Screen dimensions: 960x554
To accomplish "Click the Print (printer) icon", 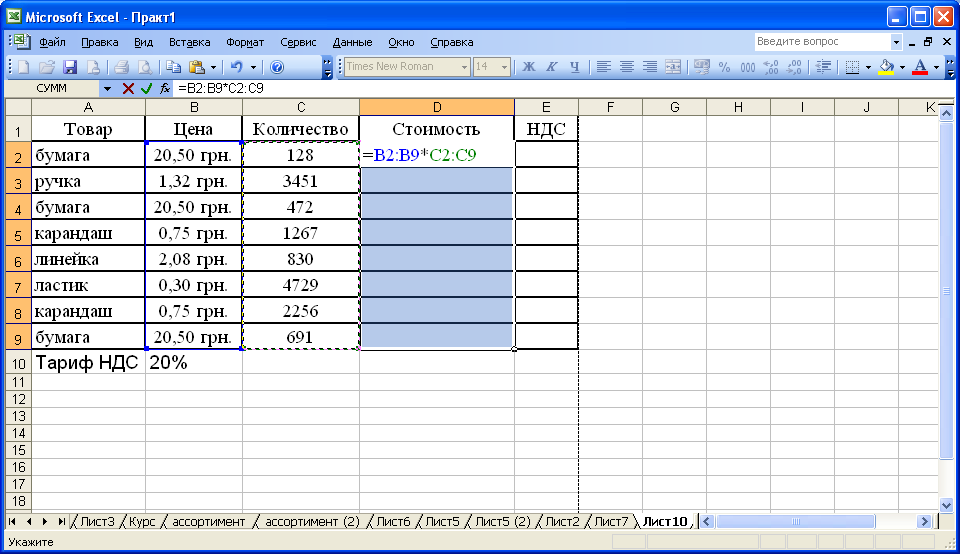I will pyautogui.click(x=121, y=67).
